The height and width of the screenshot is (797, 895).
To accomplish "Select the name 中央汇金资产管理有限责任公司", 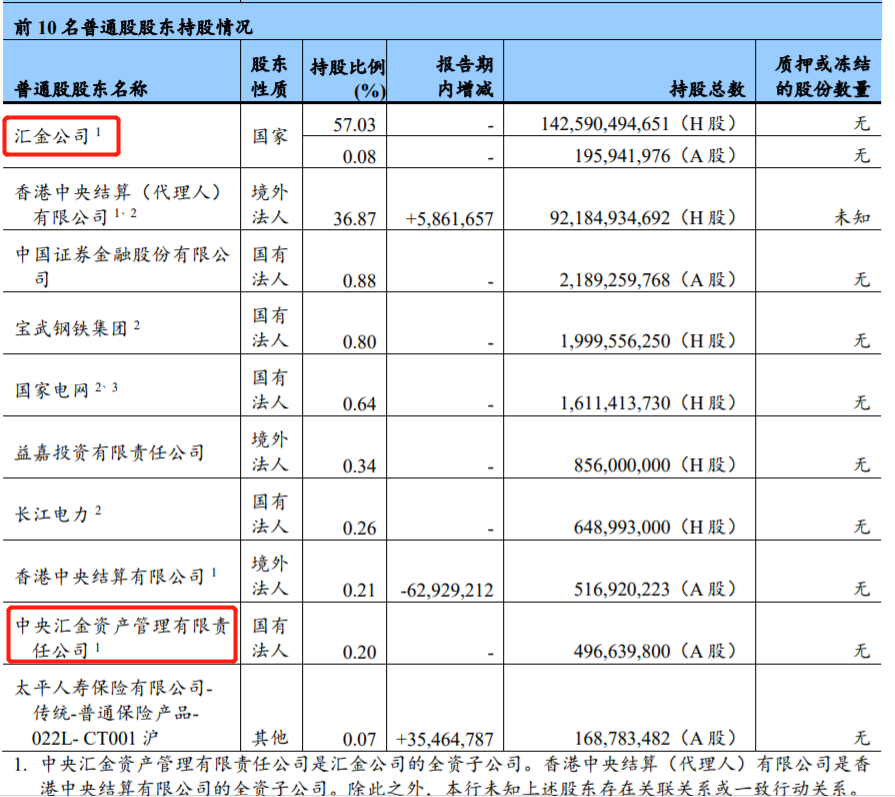I will [x=122, y=637].
